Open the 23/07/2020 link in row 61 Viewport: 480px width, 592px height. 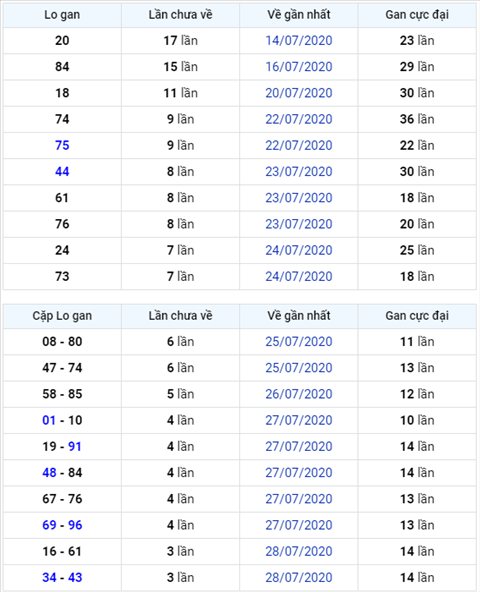pyautogui.click(x=298, y=197)
